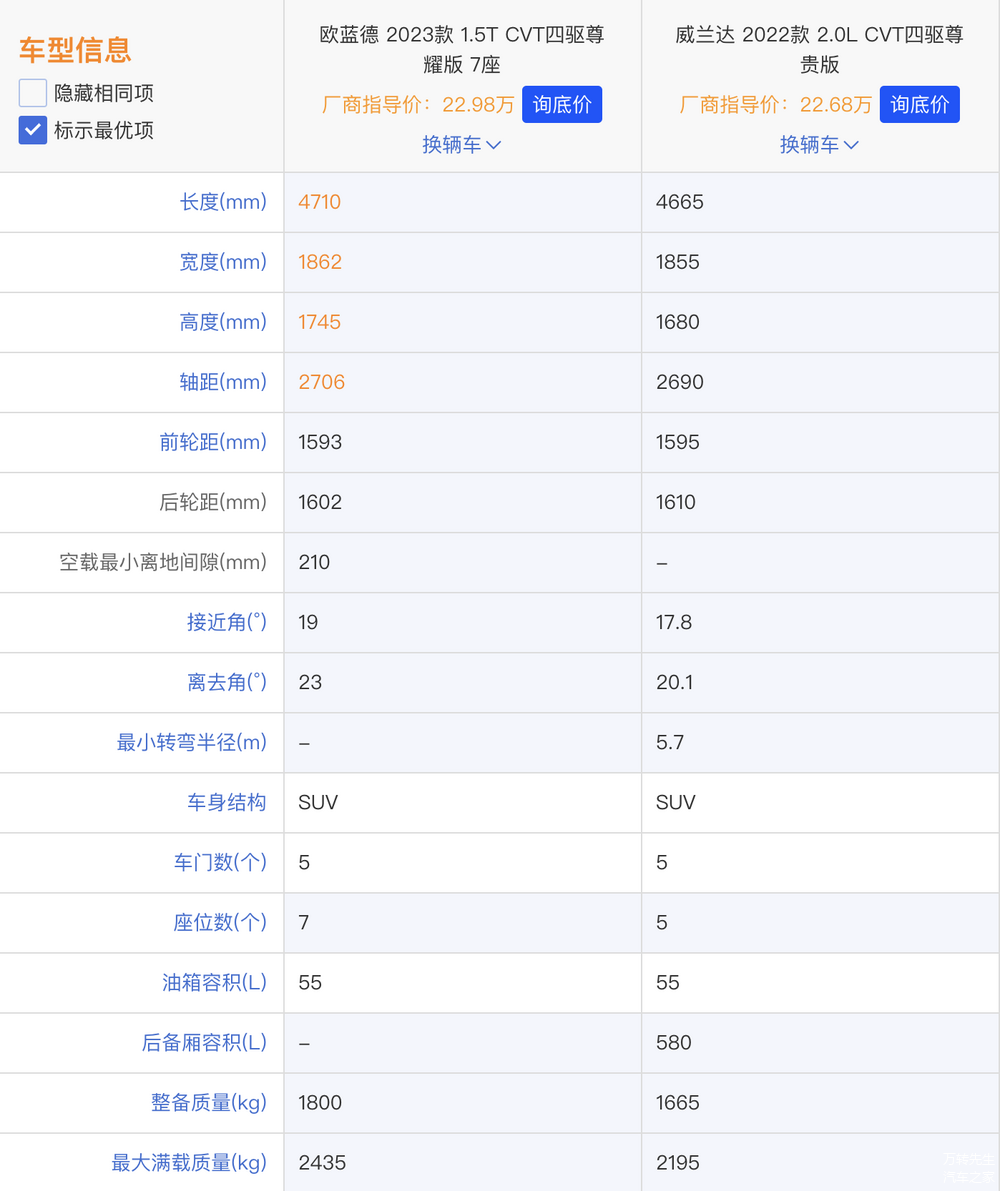Click the 后备厢容积(L) parameter link
The image size is (1000, 1191).
204,1042
